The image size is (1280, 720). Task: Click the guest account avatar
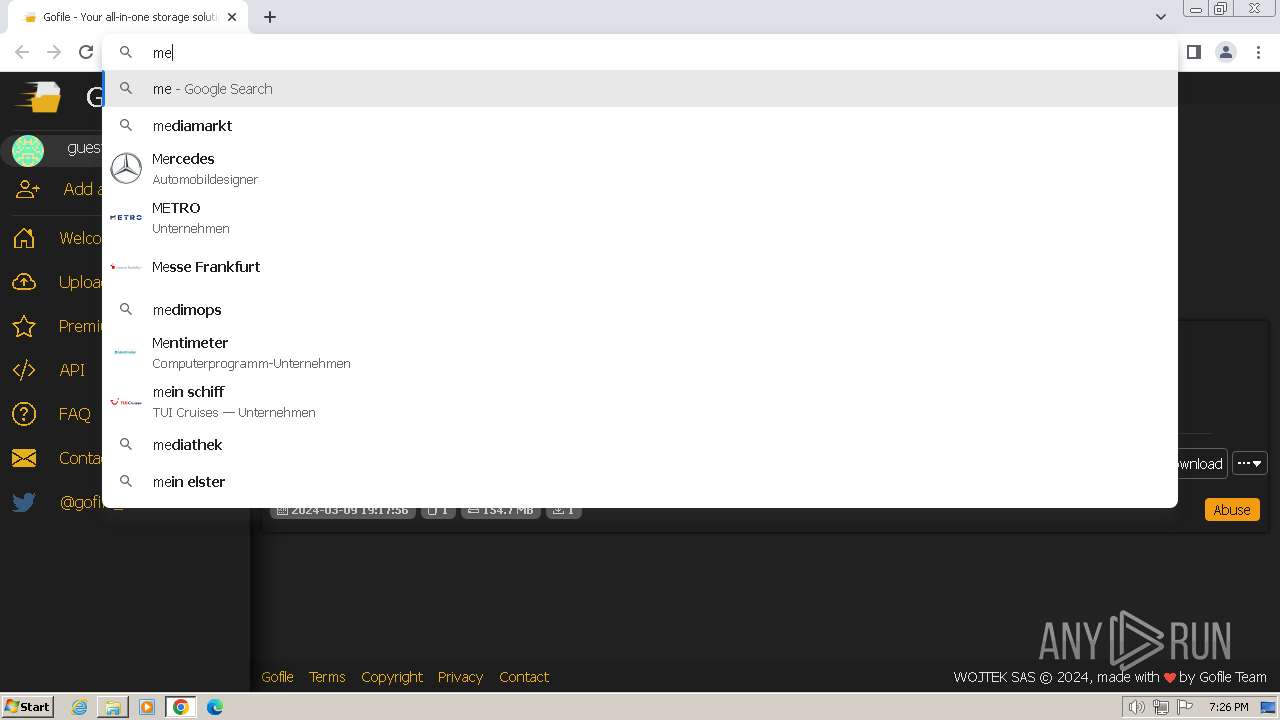click(x=28, y=151)
